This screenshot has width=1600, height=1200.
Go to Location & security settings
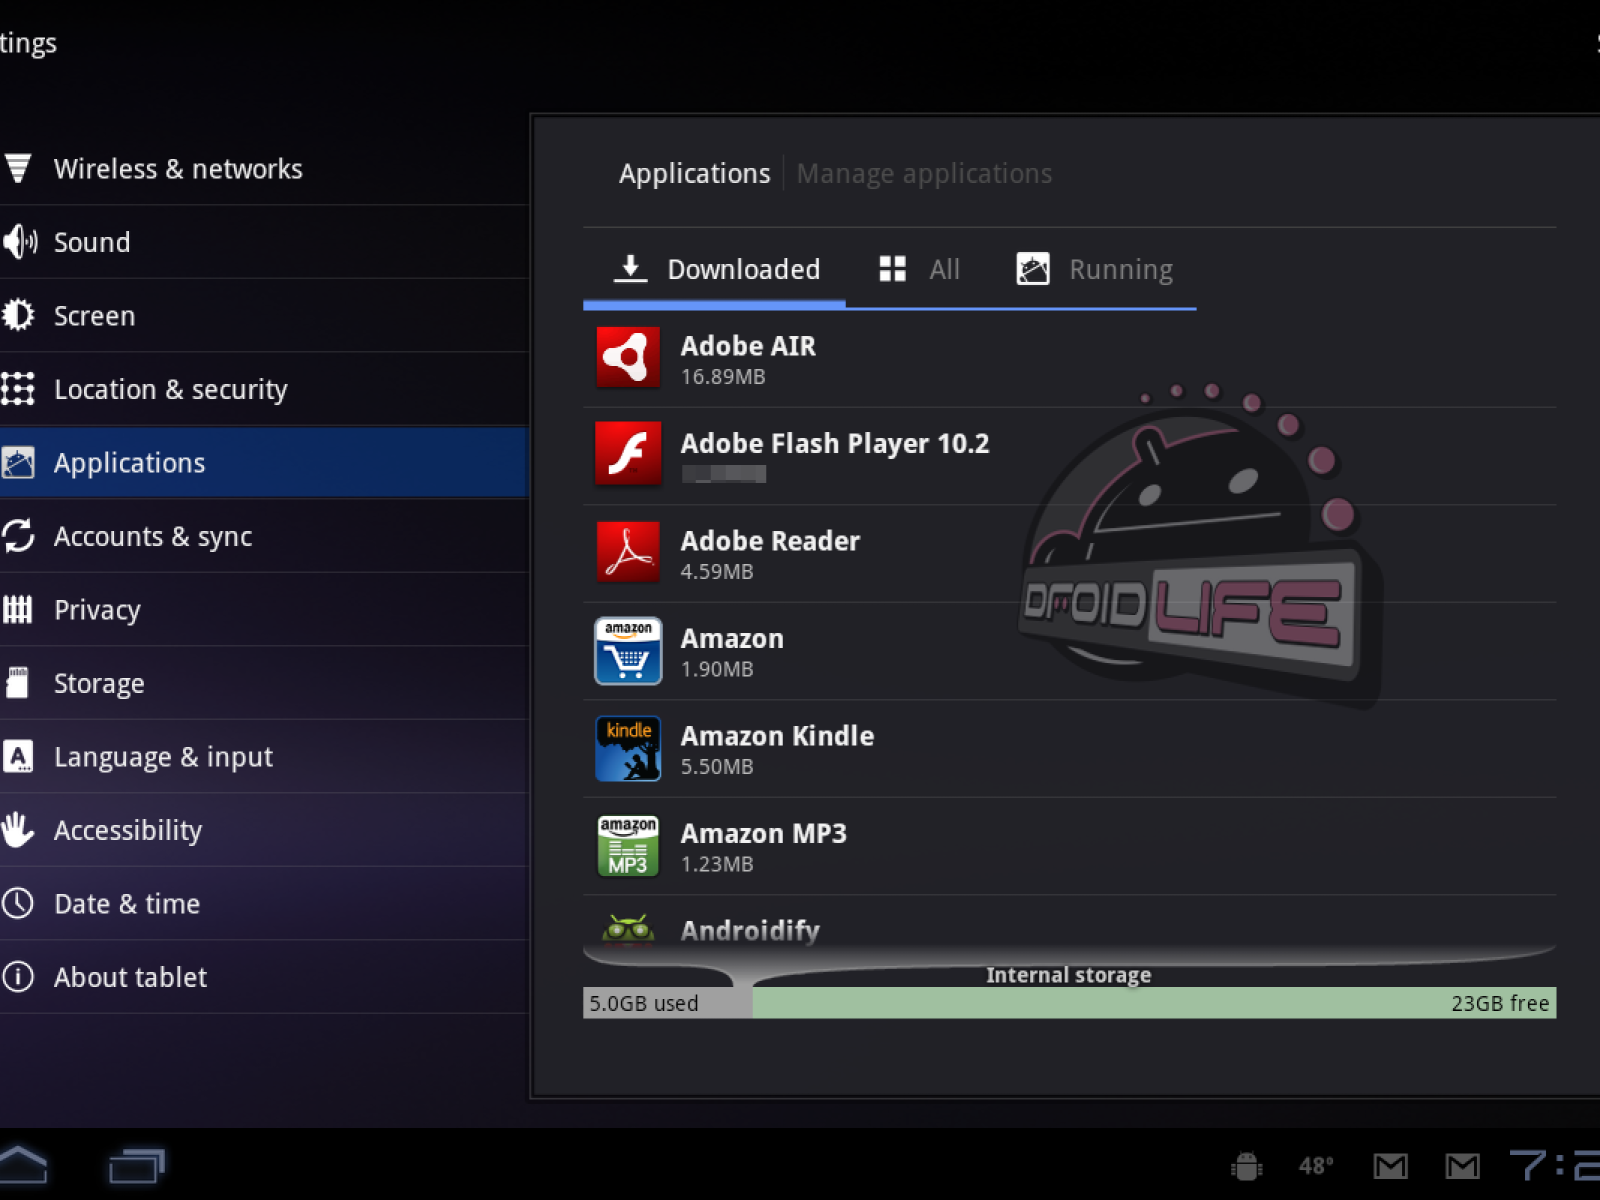170,390
